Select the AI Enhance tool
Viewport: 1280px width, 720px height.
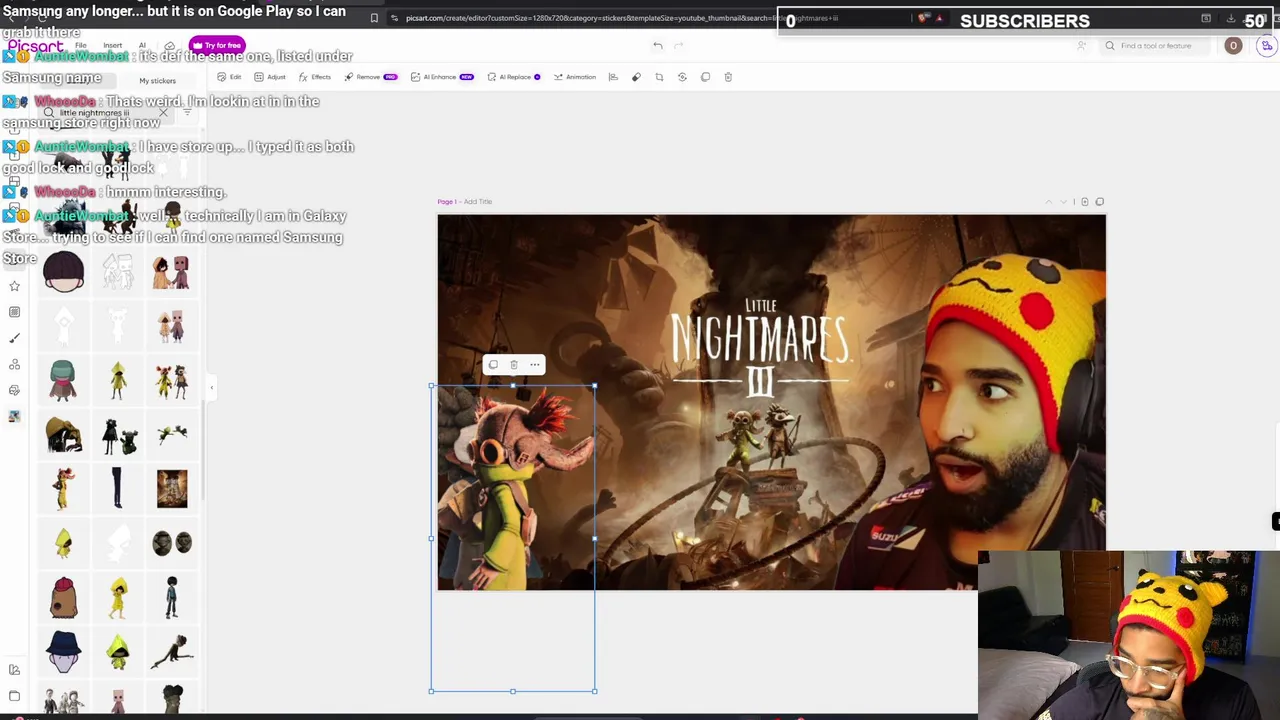point(442,77)
